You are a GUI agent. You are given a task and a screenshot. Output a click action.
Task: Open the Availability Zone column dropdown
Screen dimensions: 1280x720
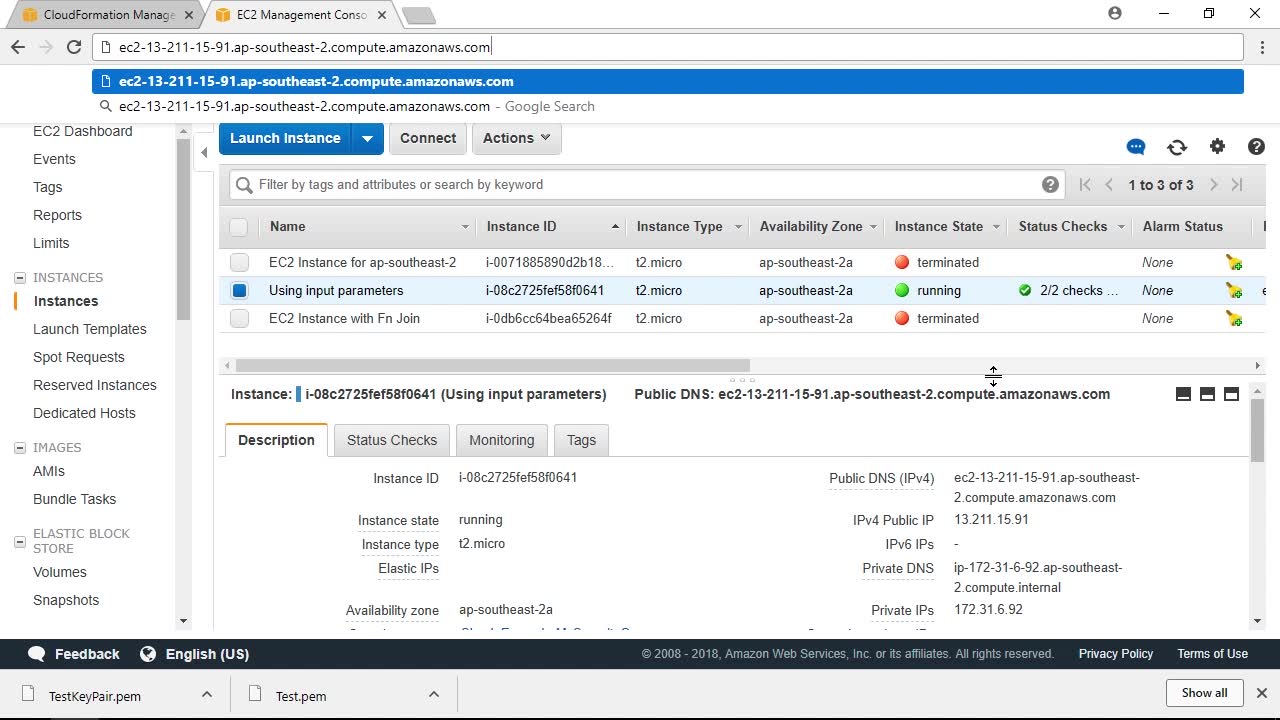tap(874, 227)
